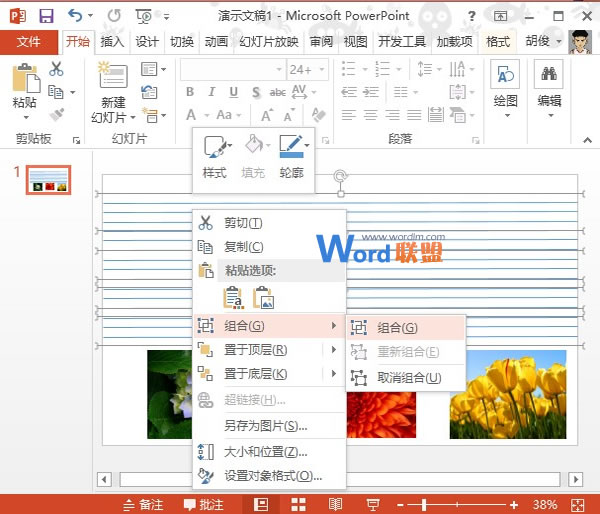The height and width of the screenshot is (514, 600).
Task: Click the Copy icon in ribbon
Action: 56,92
